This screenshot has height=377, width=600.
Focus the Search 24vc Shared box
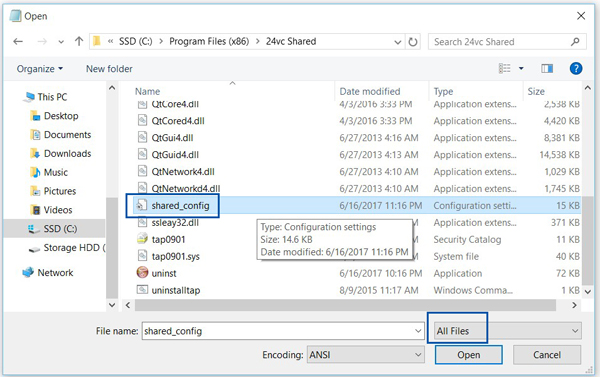tap(507, 42)
